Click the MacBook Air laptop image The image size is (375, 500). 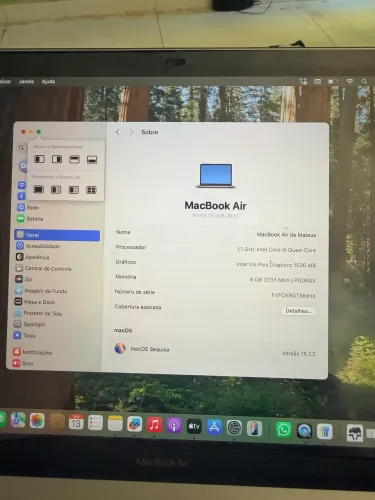click(216, 176)
